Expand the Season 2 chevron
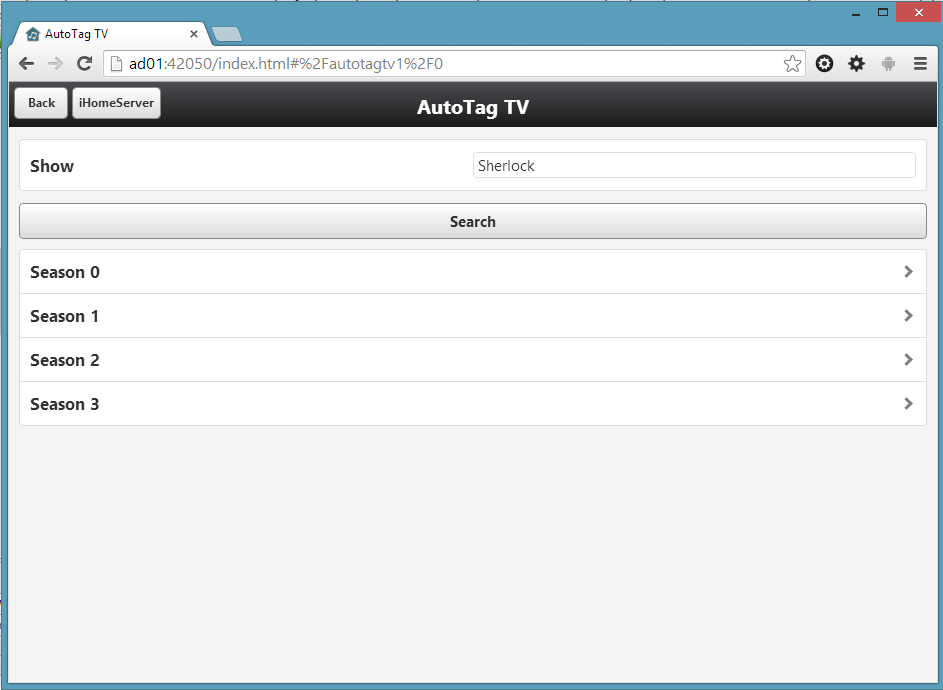The width and height of the screenshot is (943, 690). (908, 360)
